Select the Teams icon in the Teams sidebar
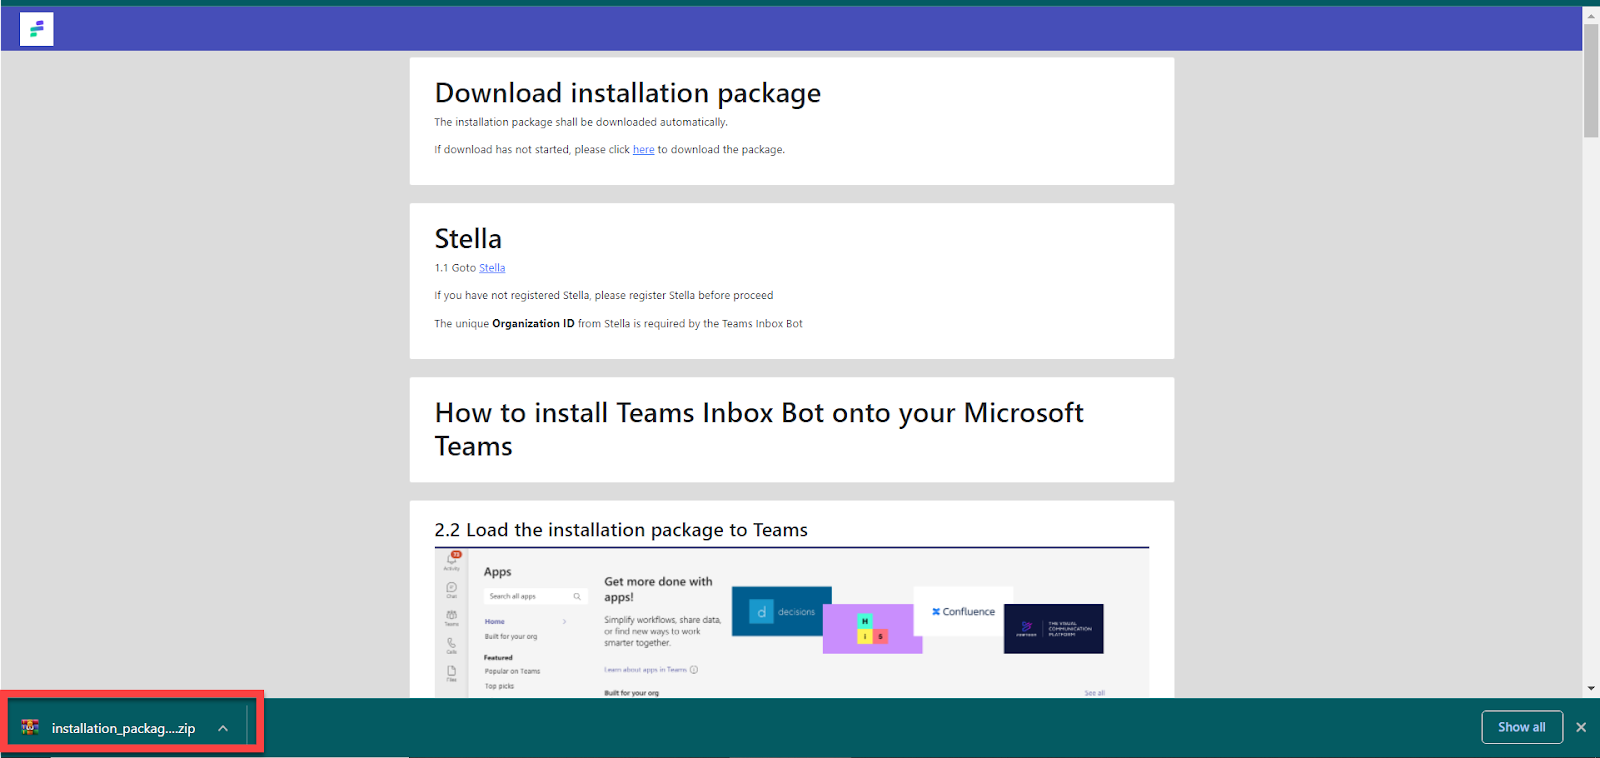 tap(452, 617)
